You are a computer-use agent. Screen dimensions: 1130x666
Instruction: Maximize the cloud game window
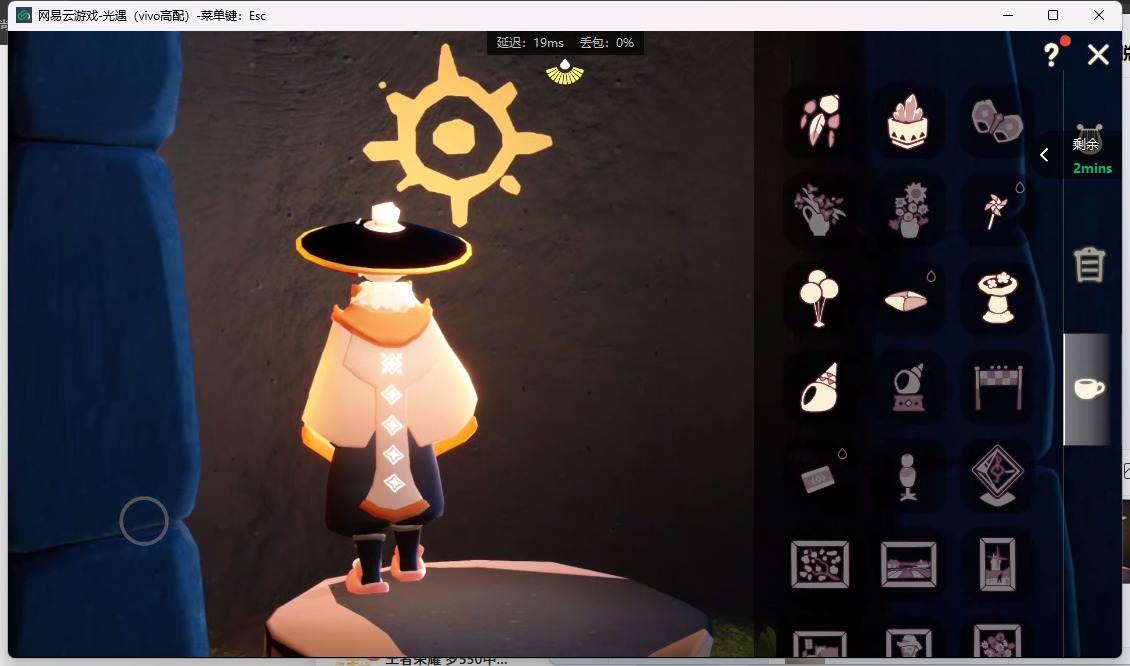pyautogui.click(x=1053, y=15)
